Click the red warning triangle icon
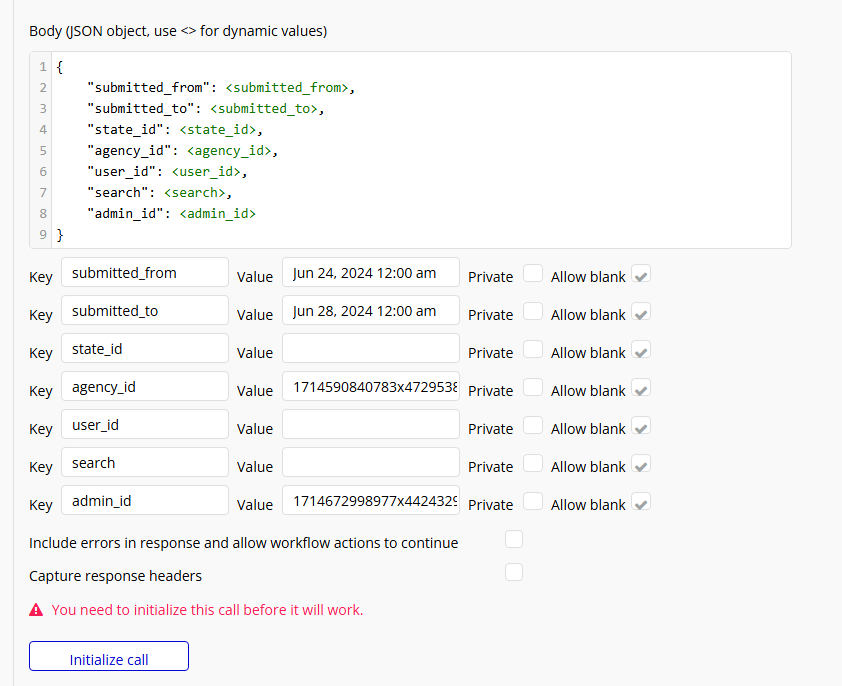The image size is (842, 686). tap(36, 610)
